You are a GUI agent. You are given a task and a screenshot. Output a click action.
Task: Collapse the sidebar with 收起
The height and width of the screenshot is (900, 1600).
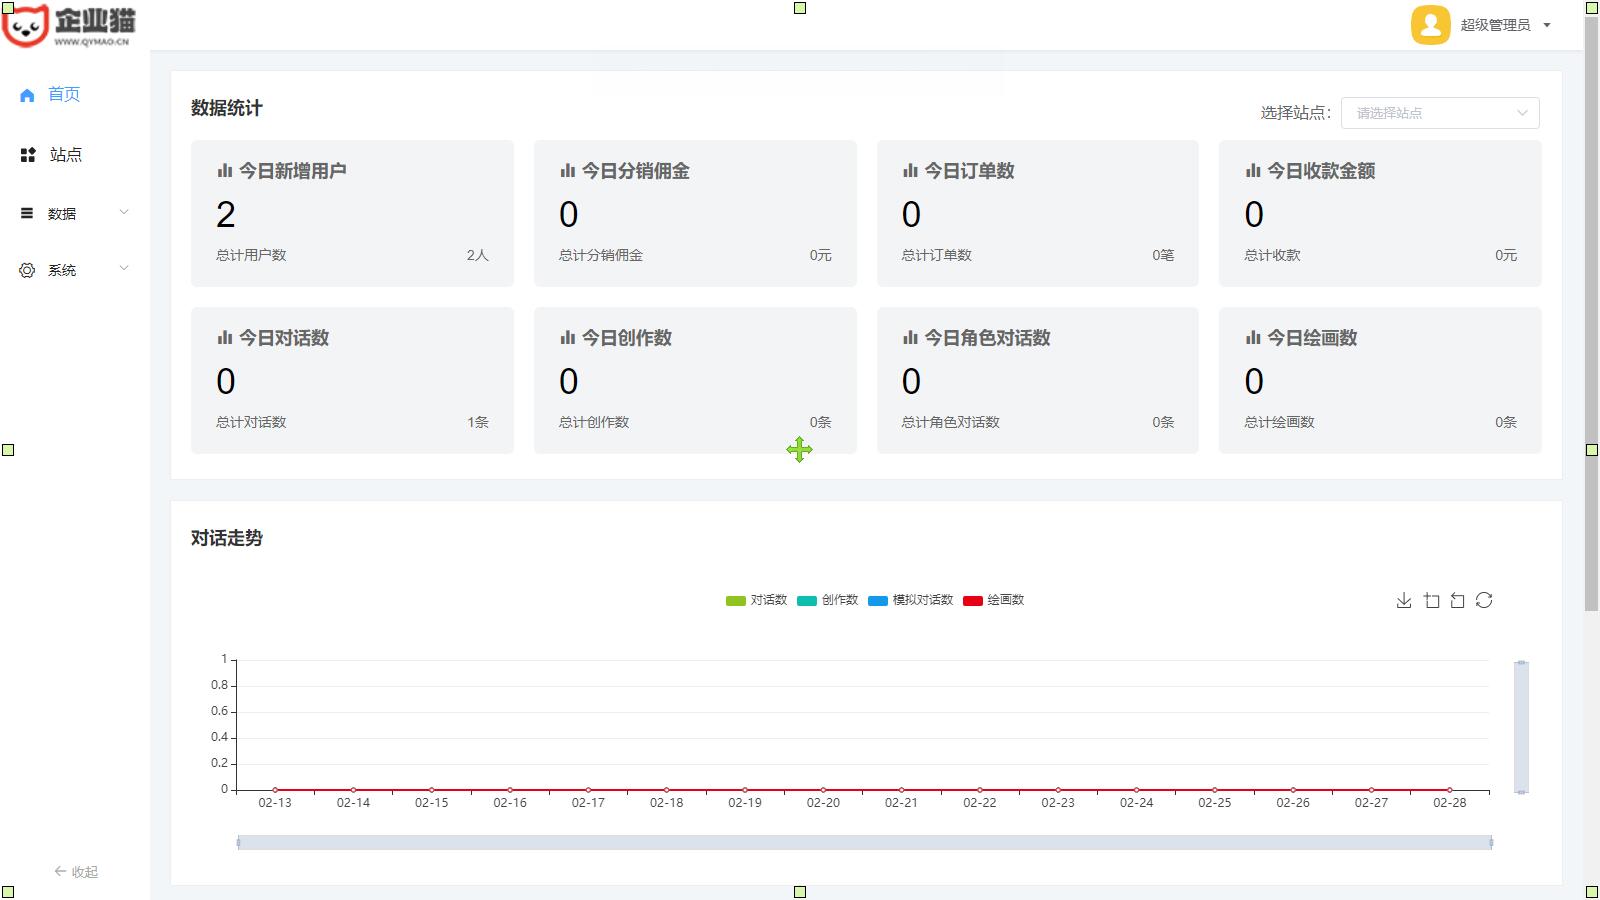tap(76, 872)
